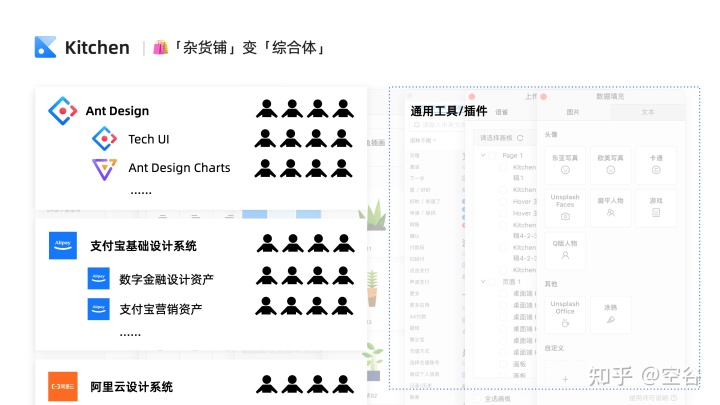The width and height of the screenshot is (720, 405).
Task: Select the 扫码付 entry in the text list
Action: [416, 259]
